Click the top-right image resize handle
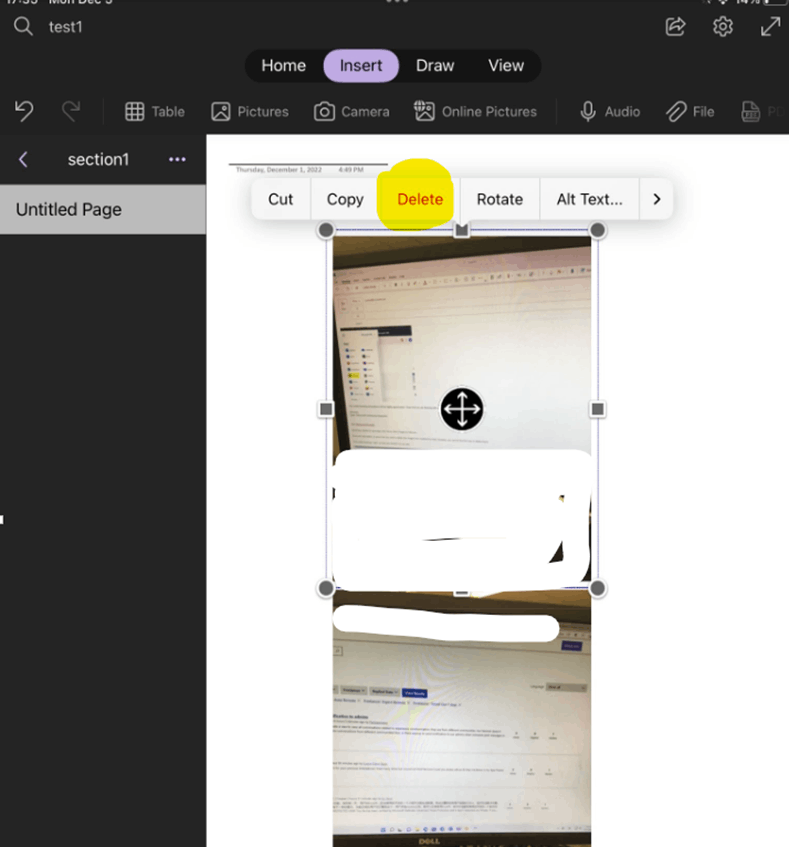 (x=597, y=230)
